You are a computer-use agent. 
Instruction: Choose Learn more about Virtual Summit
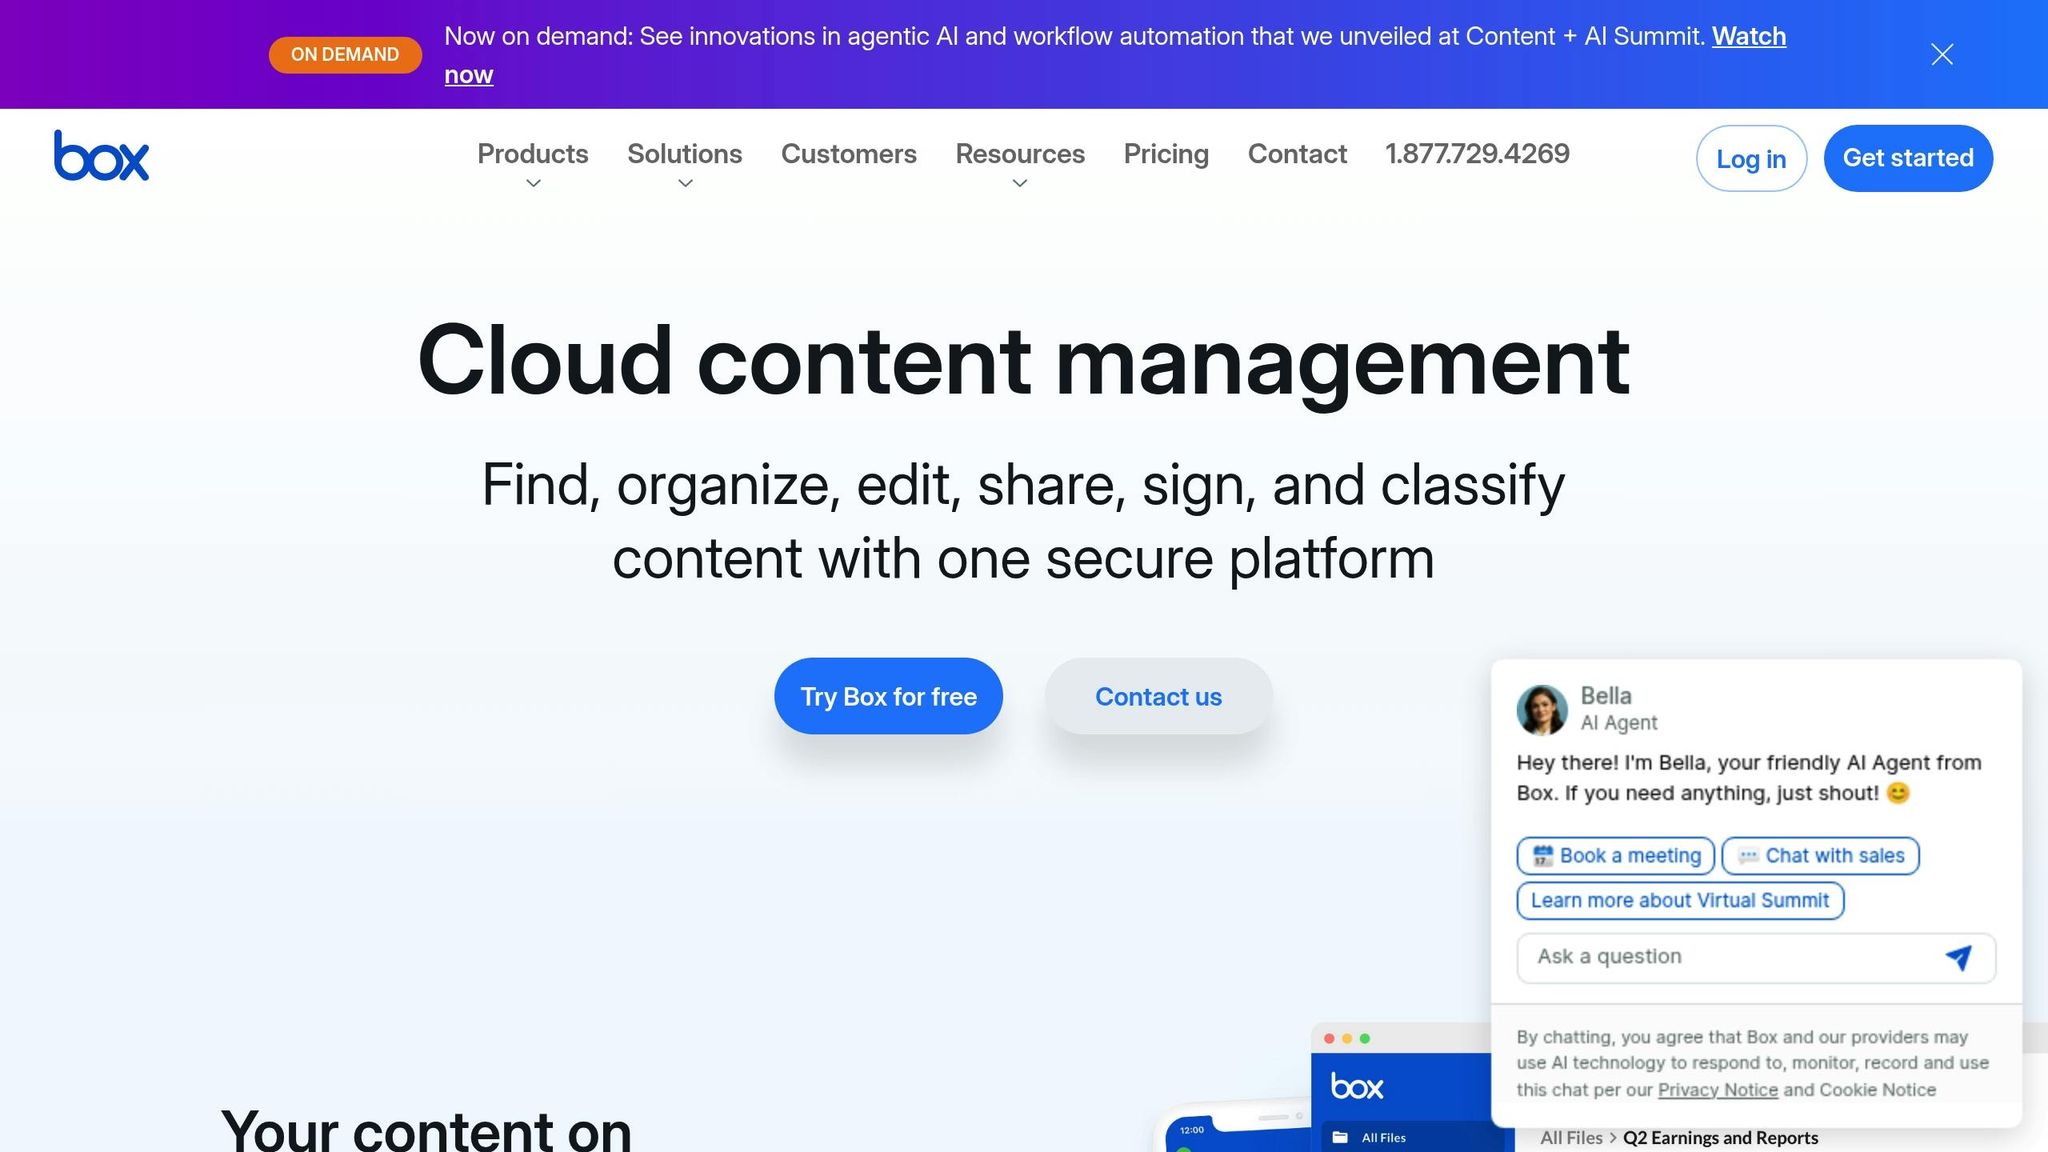1680,900
